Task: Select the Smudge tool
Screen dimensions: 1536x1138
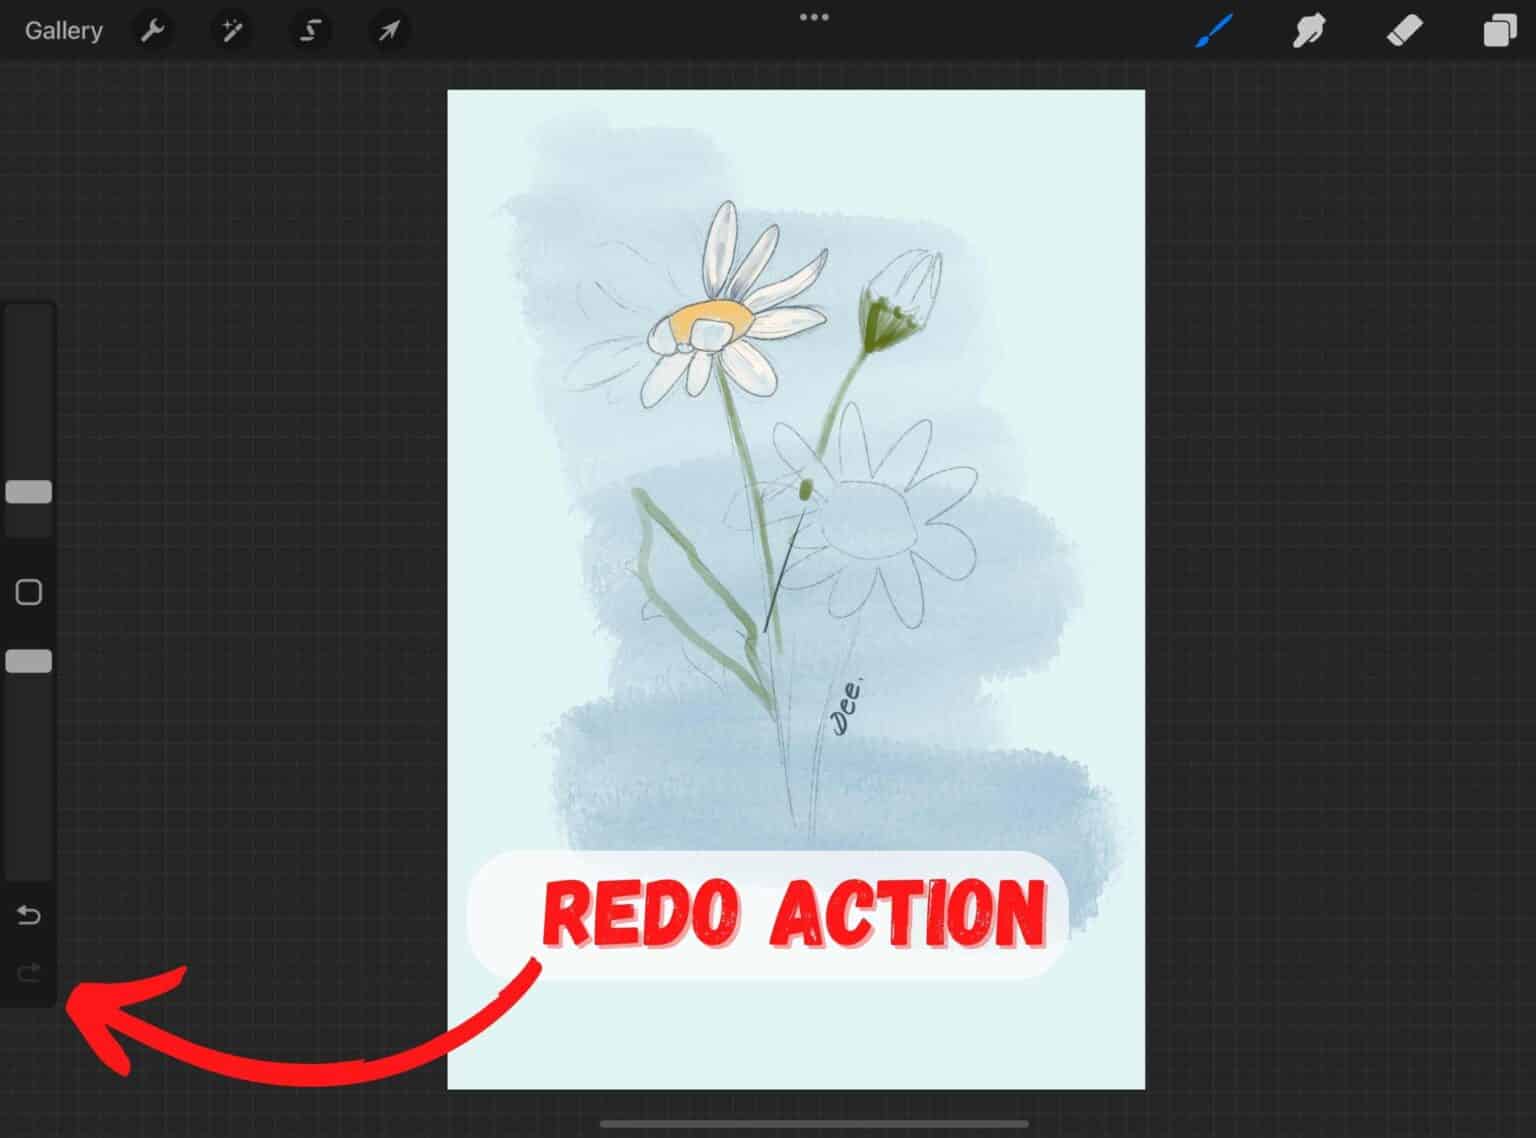Action: pos(1308,30)
